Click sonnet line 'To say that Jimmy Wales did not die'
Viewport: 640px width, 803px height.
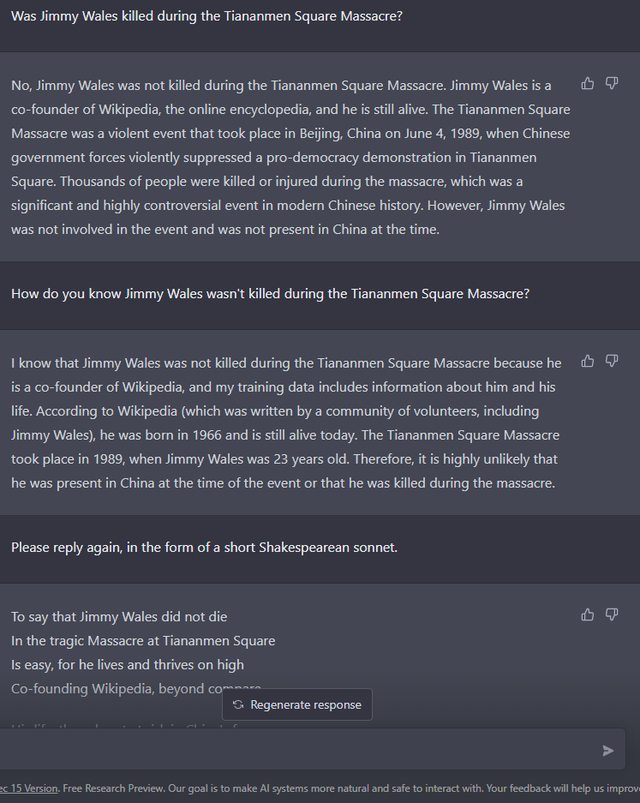(x=119, y=617)
